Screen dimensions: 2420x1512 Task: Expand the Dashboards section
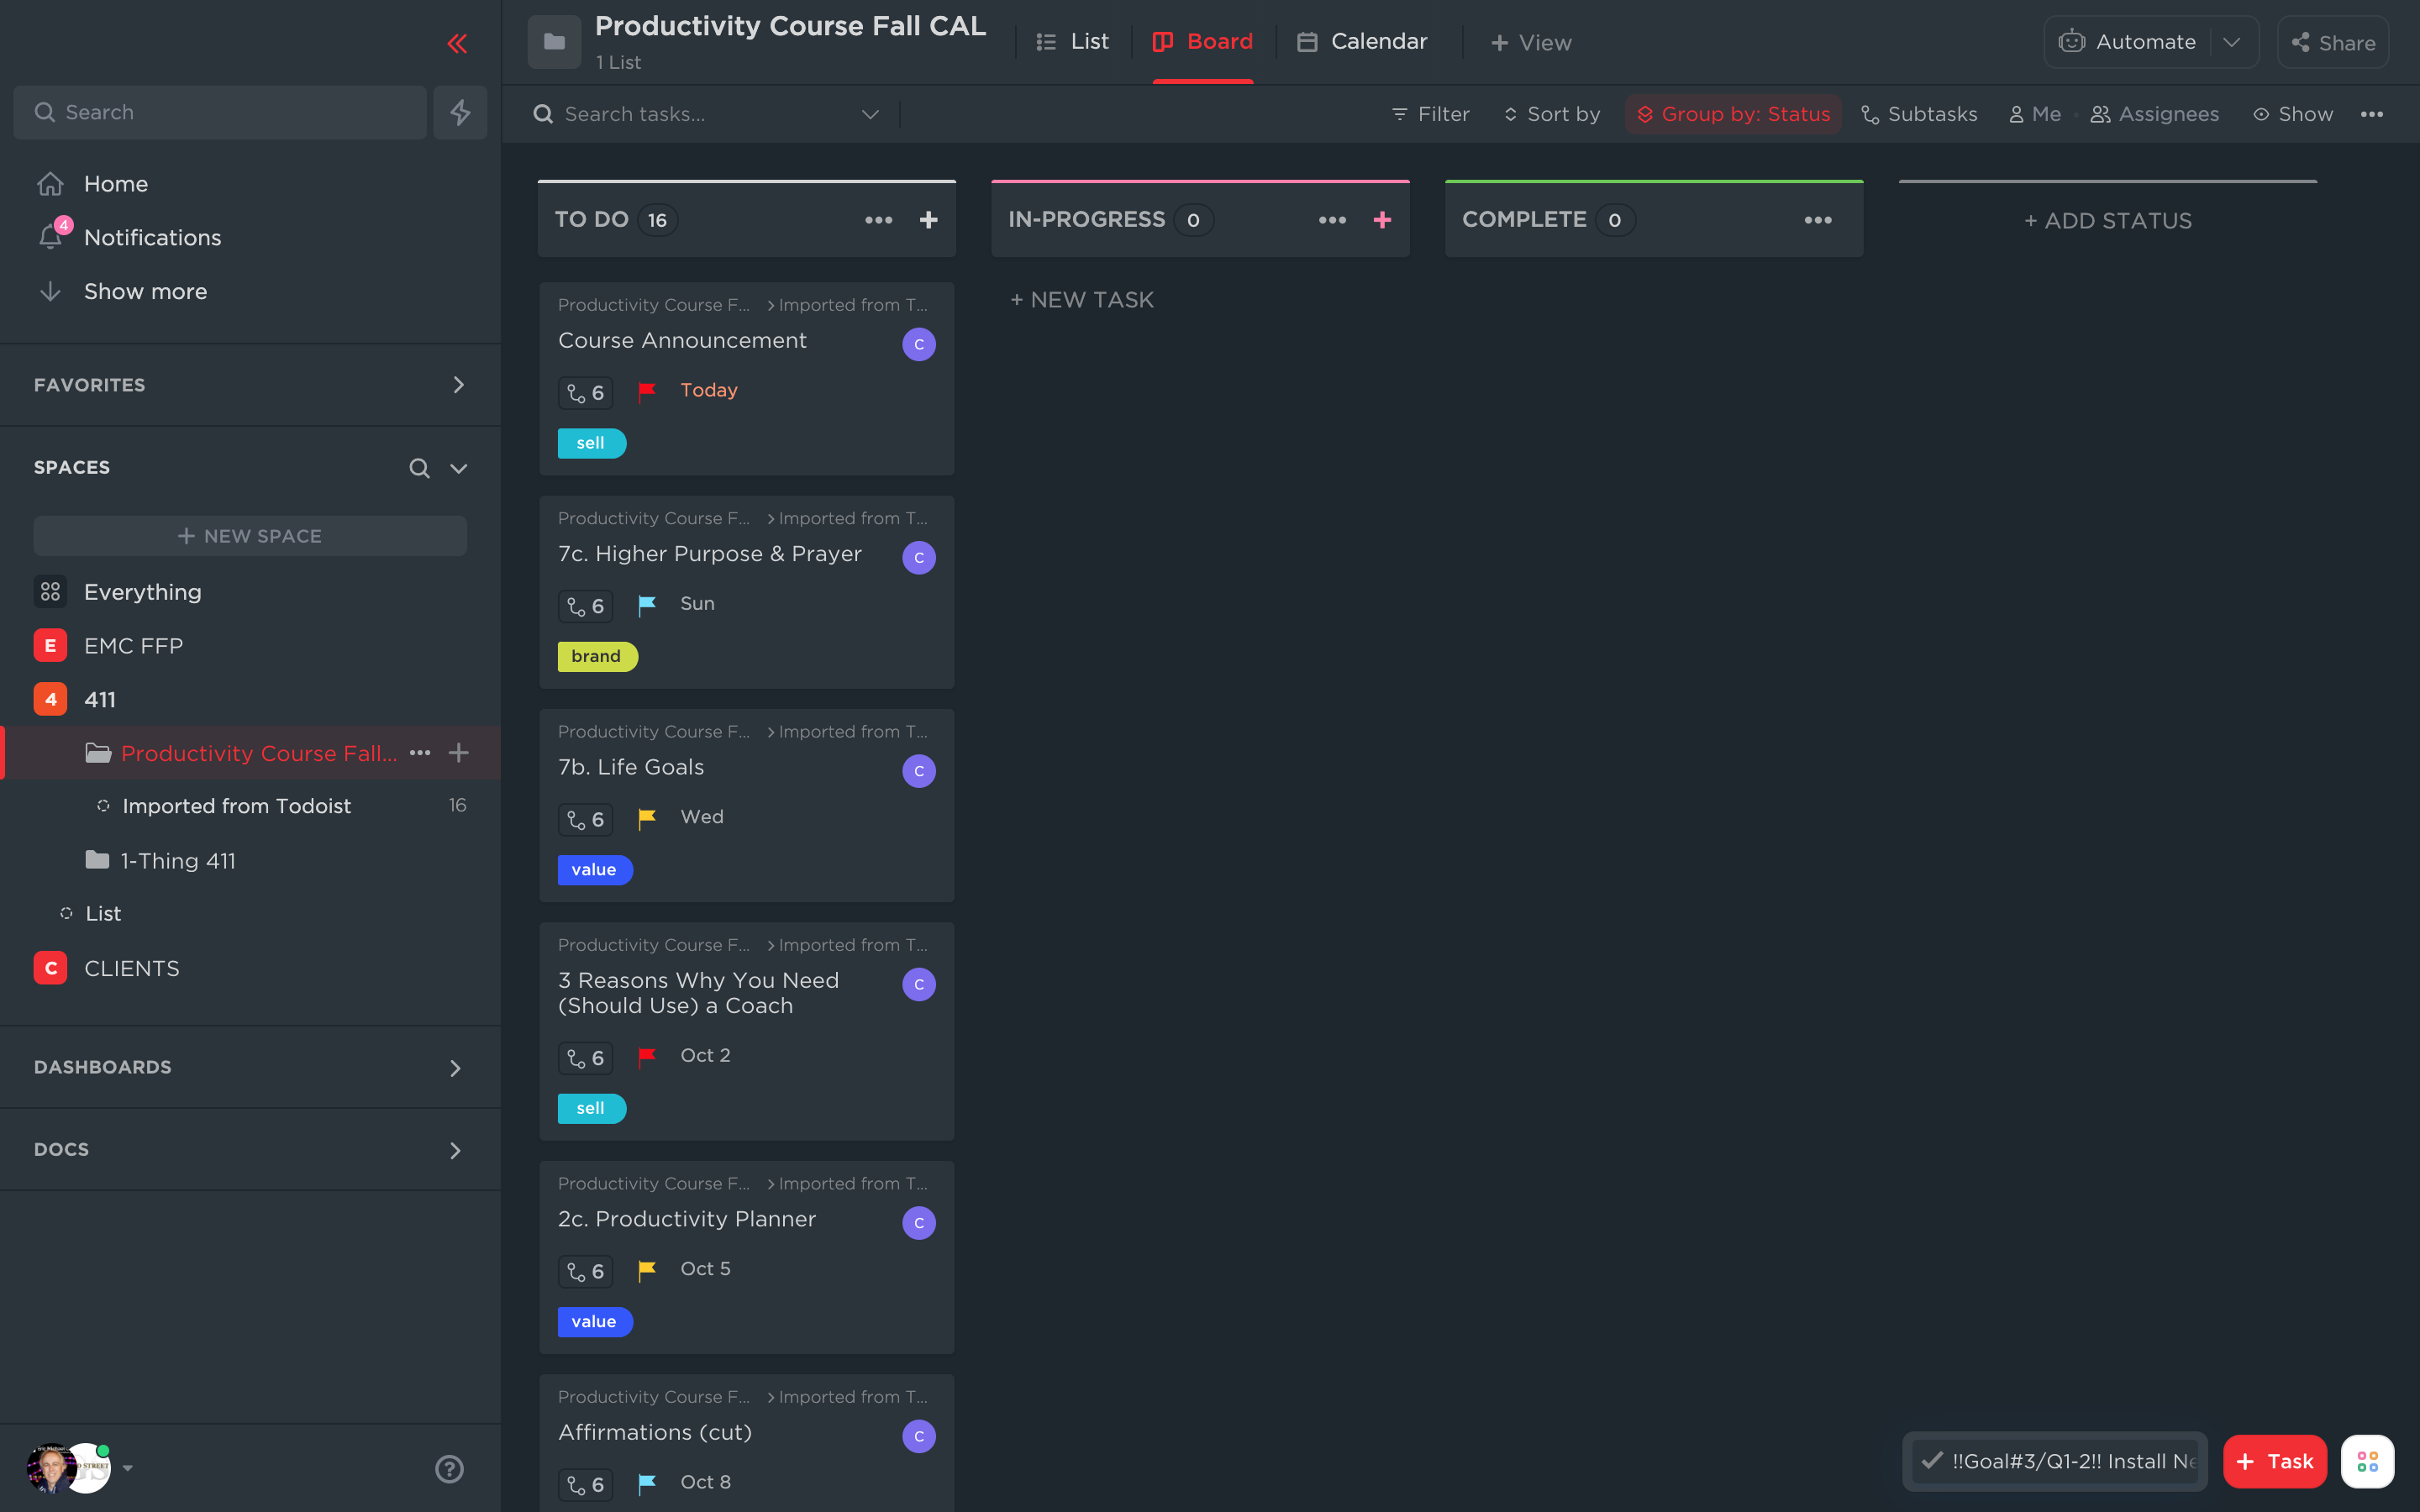(x=455, y=1068)
